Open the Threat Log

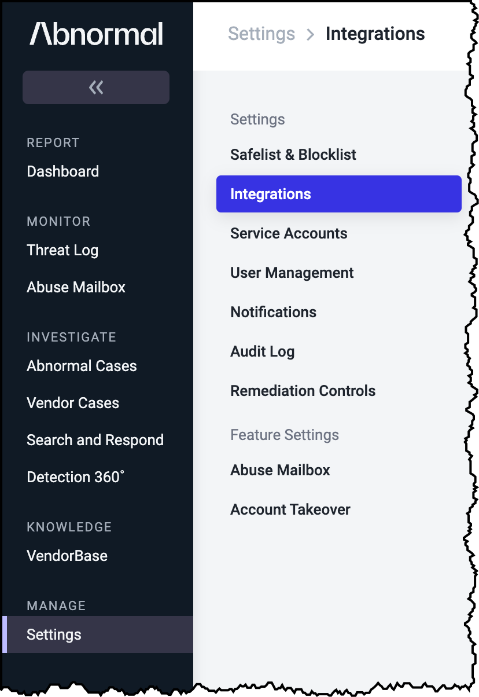(63, 250)
